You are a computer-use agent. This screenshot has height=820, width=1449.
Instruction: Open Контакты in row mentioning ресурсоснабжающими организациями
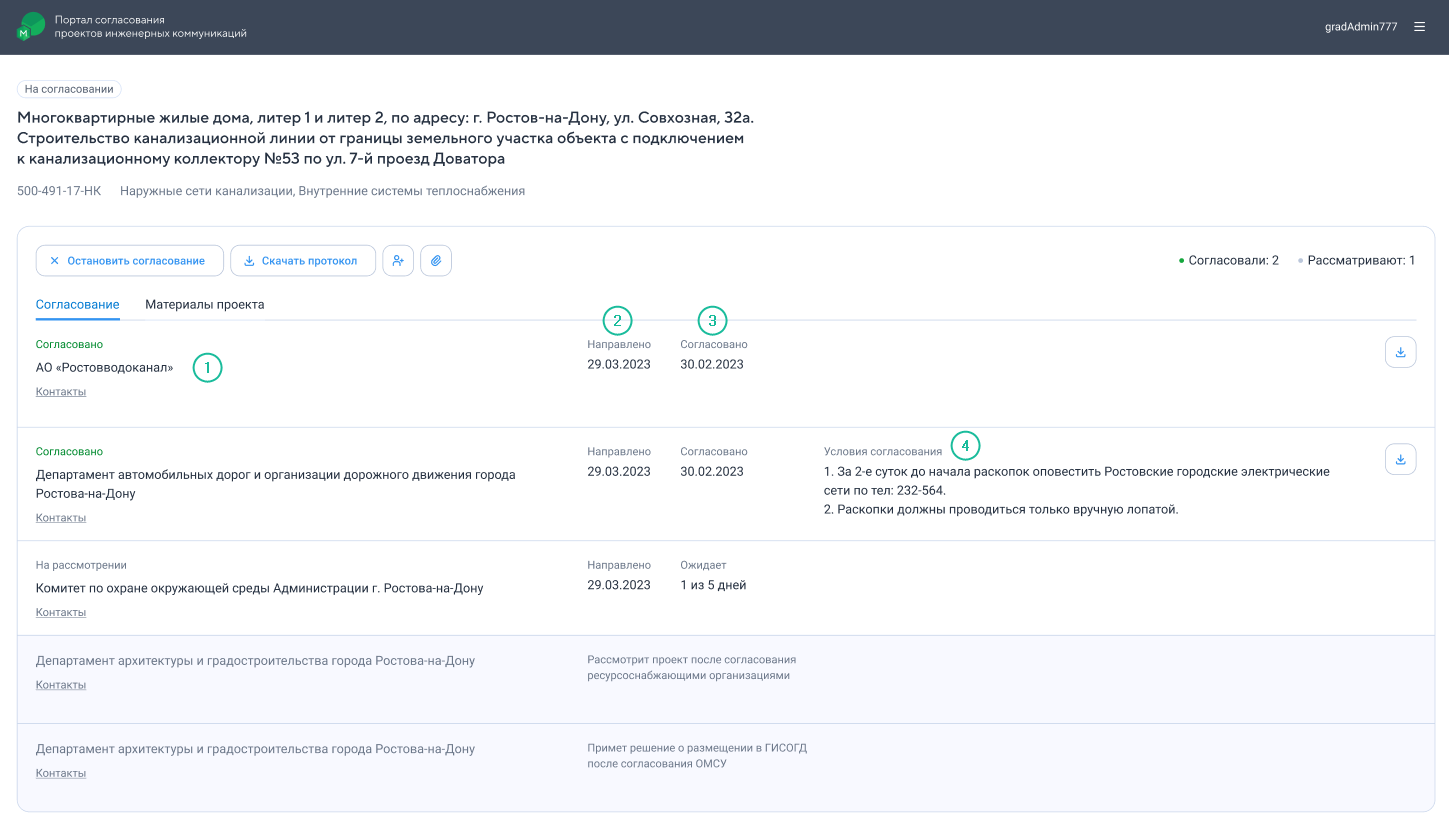pyautogui.click(x=61, y=685)
